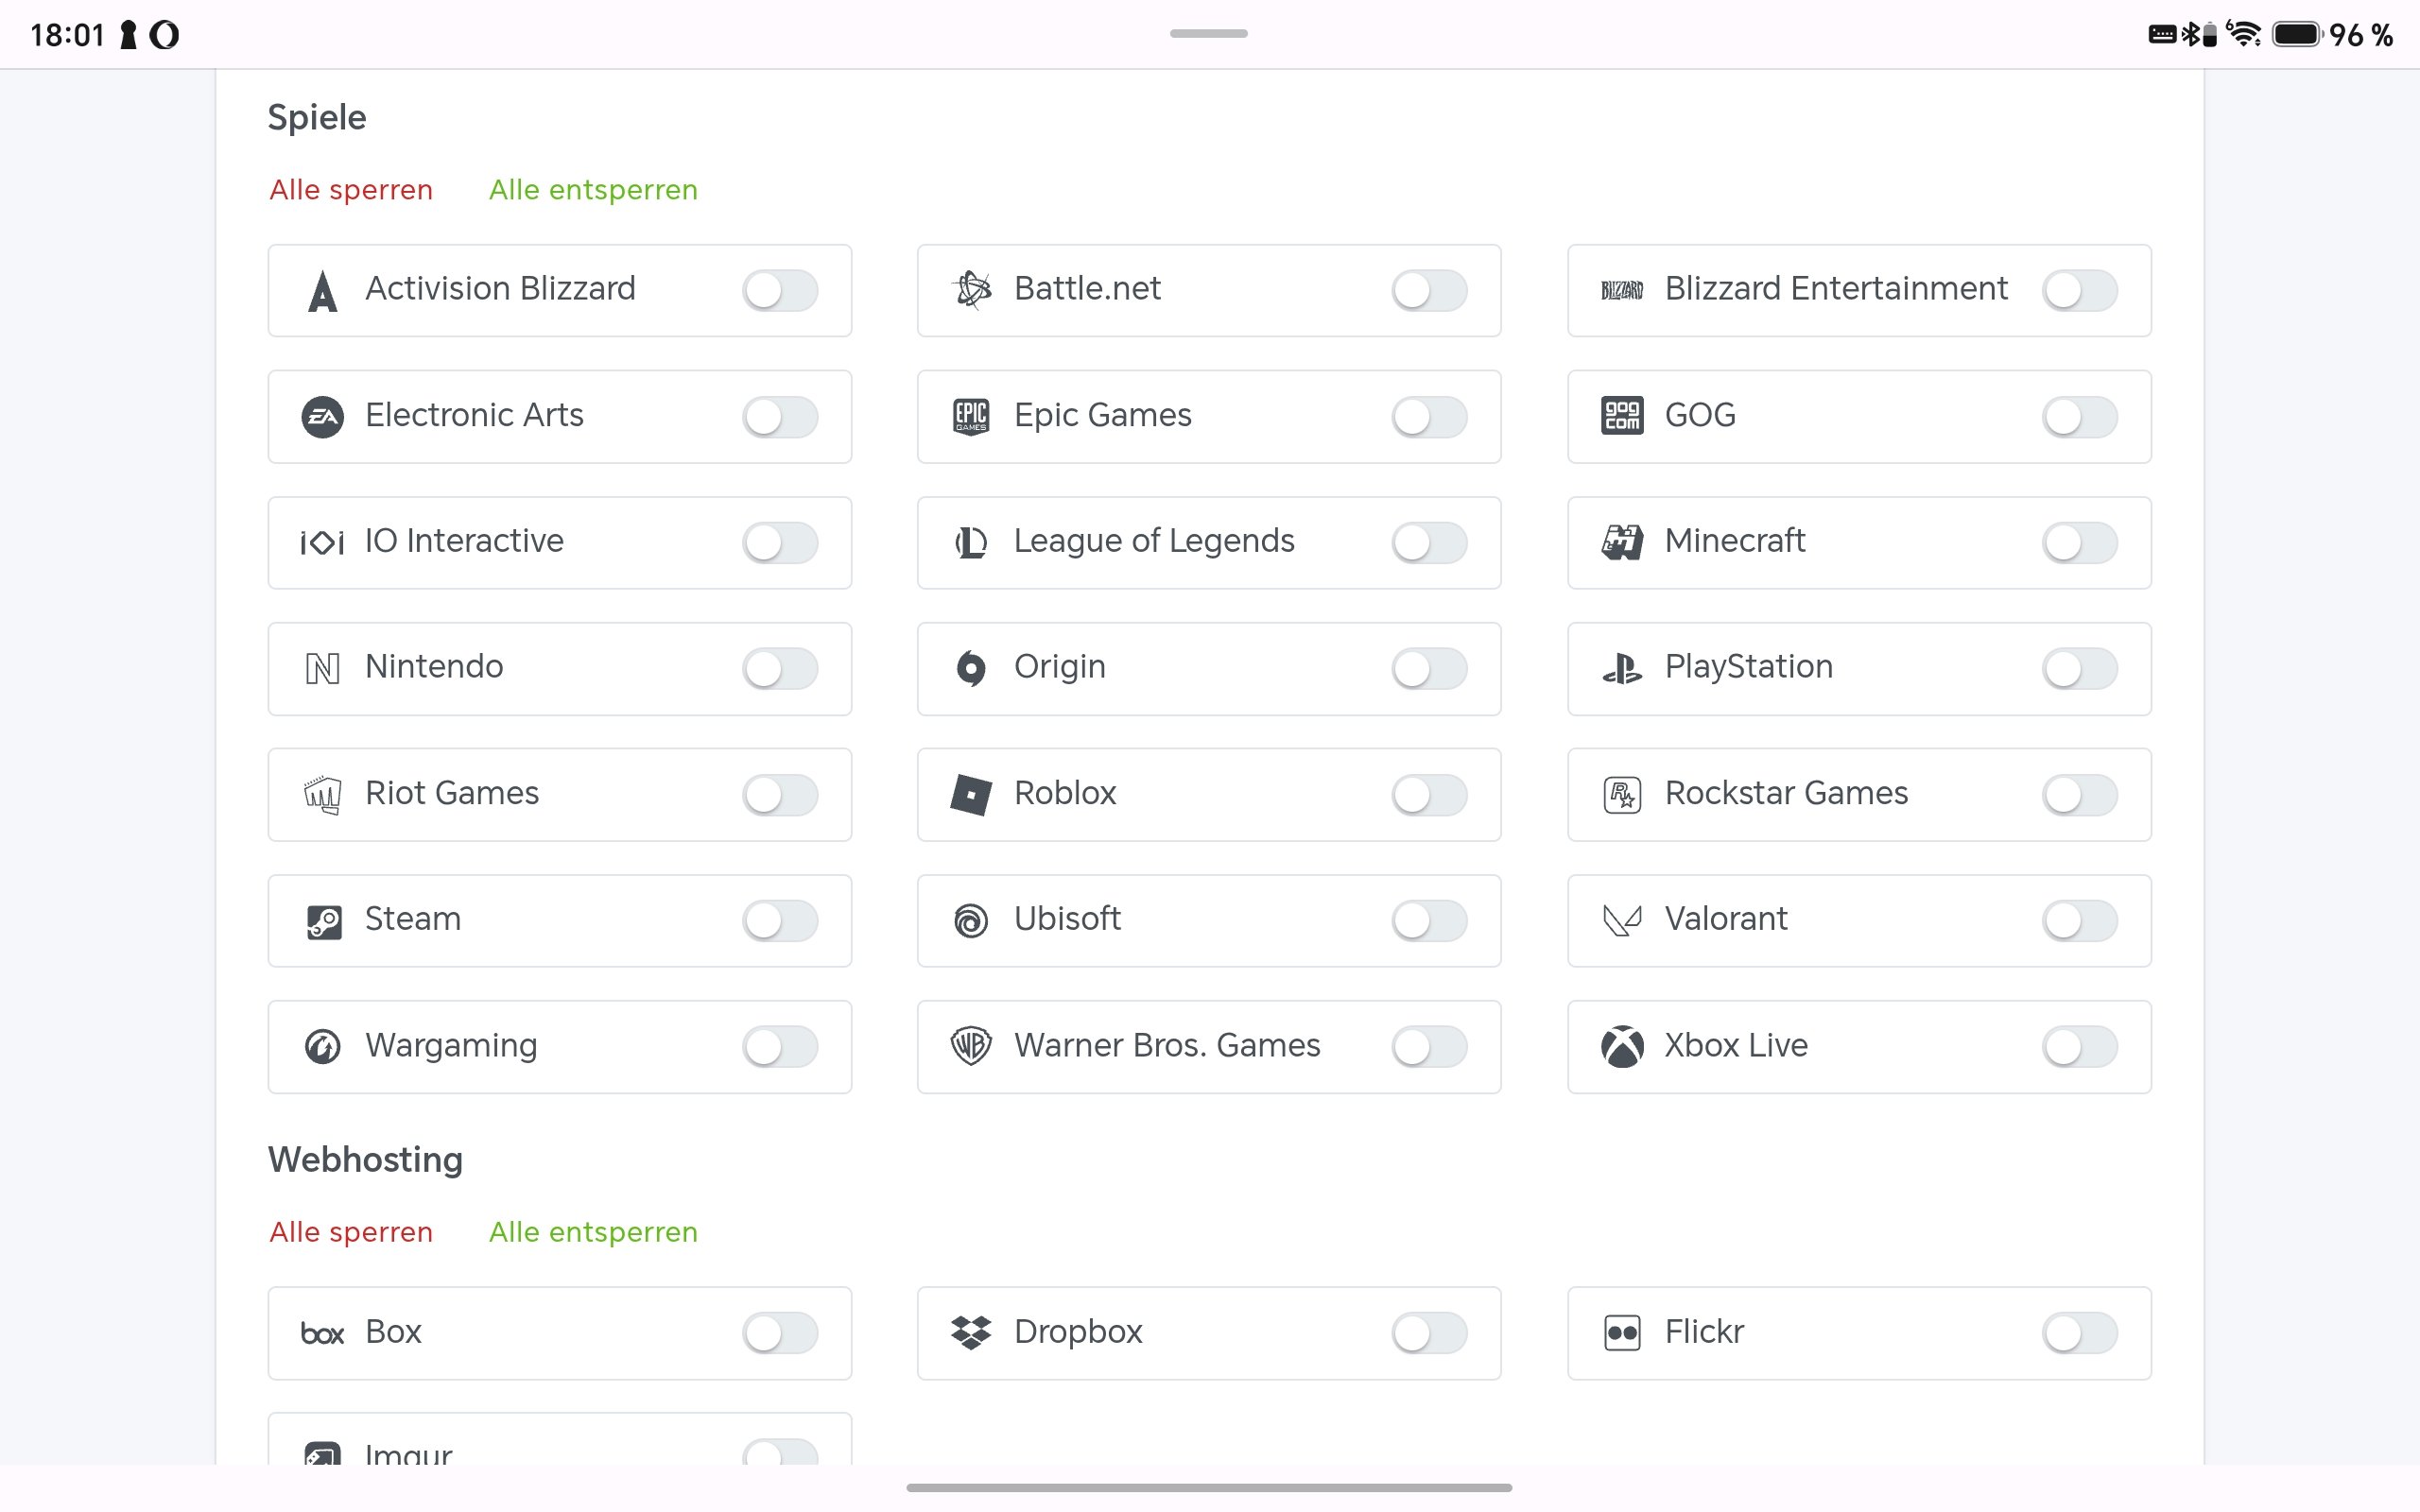Screen dimensions: 2420x1512
Task: Click the 'Spiele' section heading
Action: [x=317, y=118]
